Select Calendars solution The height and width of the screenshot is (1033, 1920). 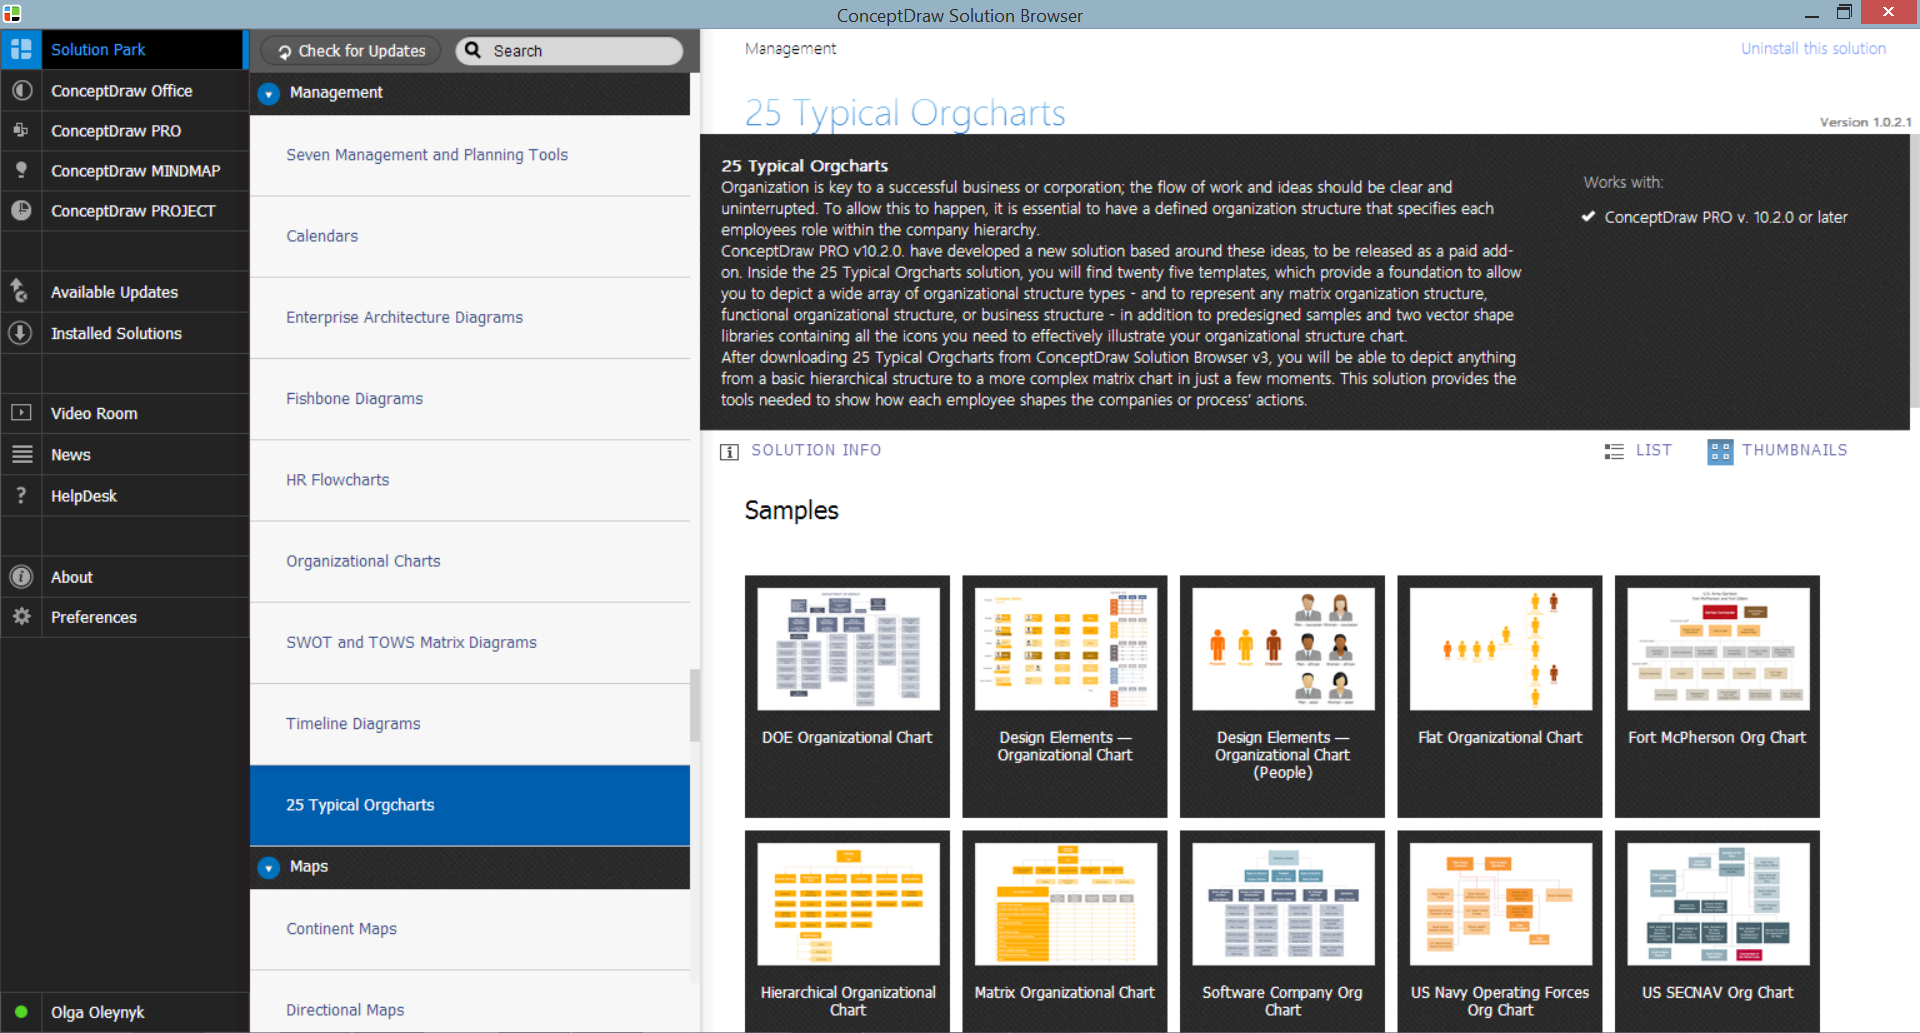click(x=470, y=236)
